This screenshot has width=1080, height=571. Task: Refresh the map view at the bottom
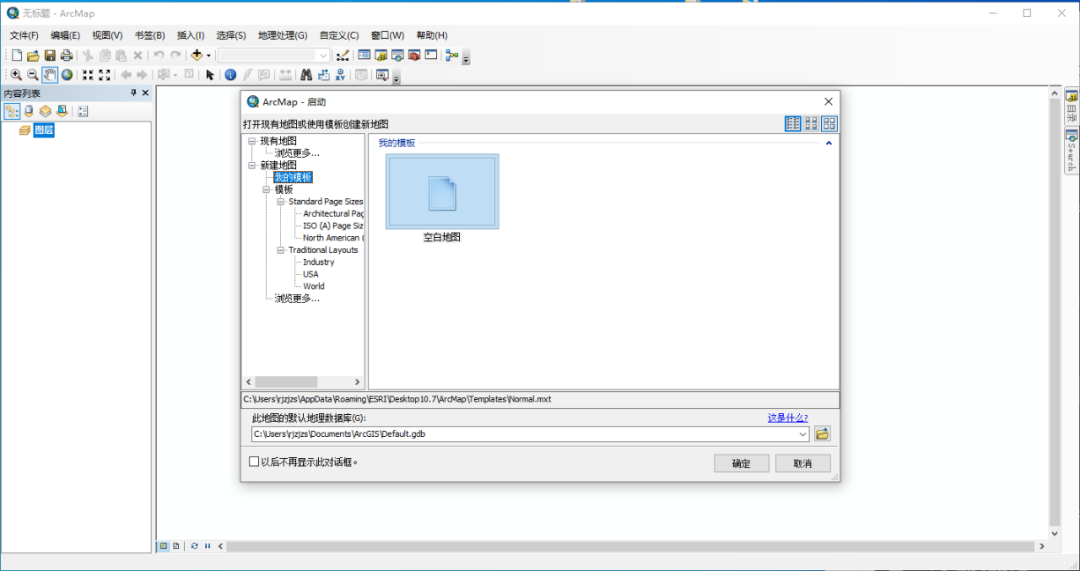(x=194, y=546)
